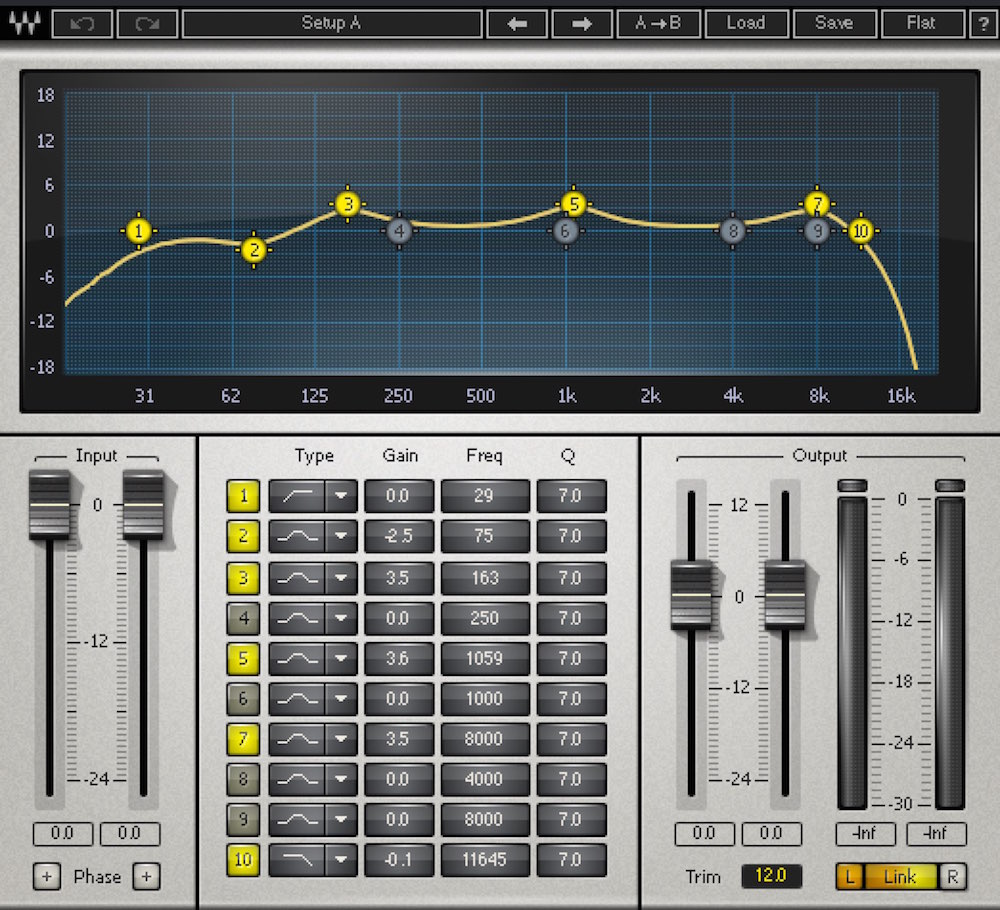Image resolution: width=1000 pixels, height=910 pixels.
Task: Go to next preset with right arrow
Action: point(582,24)
